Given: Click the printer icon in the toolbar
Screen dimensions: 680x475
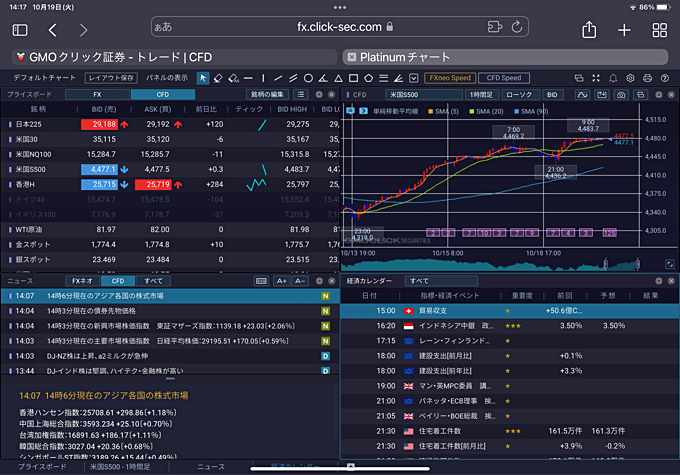Looking at the screenshot, I should pos(647,78).
